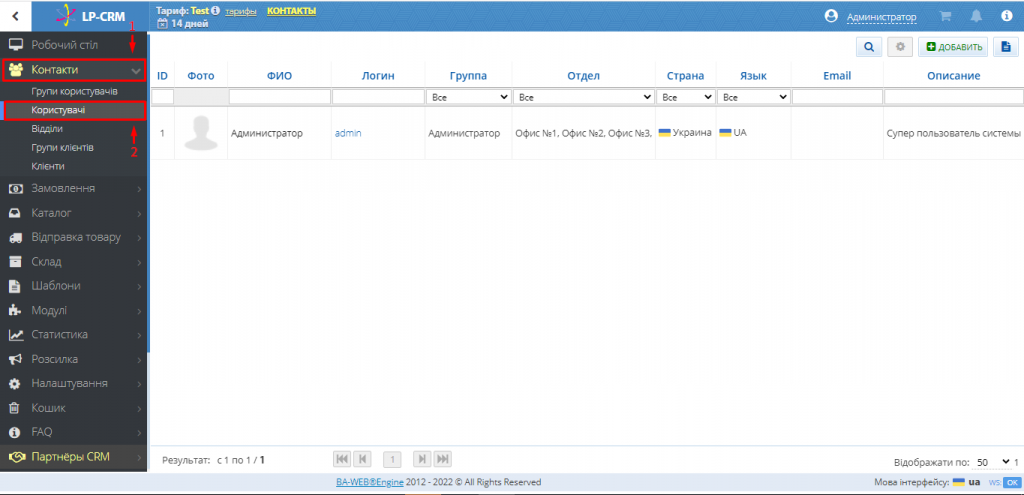
Task: Sort by Email column header
Action: tap(837, 76)
